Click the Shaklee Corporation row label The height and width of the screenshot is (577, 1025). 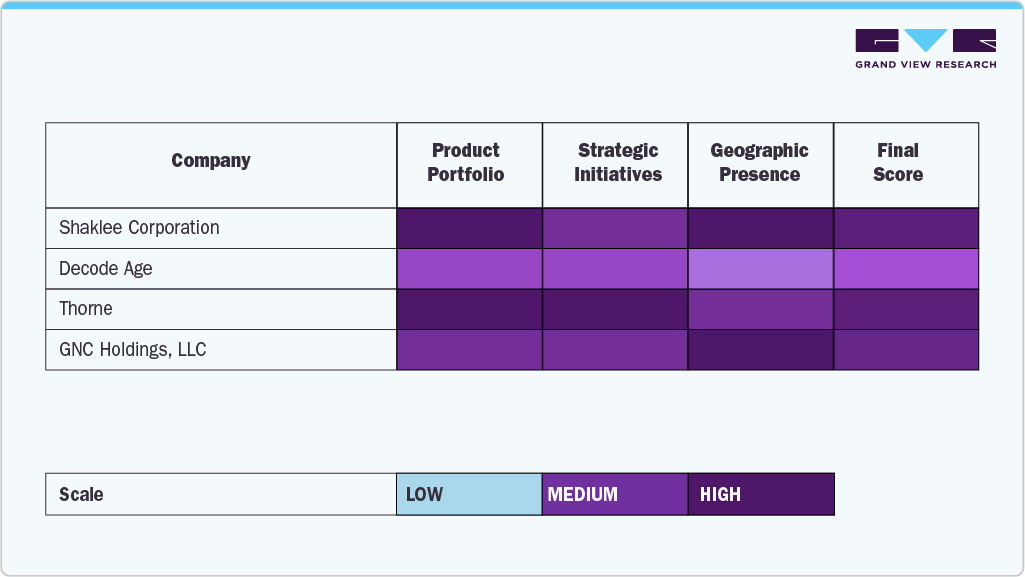tap(139, 228)
